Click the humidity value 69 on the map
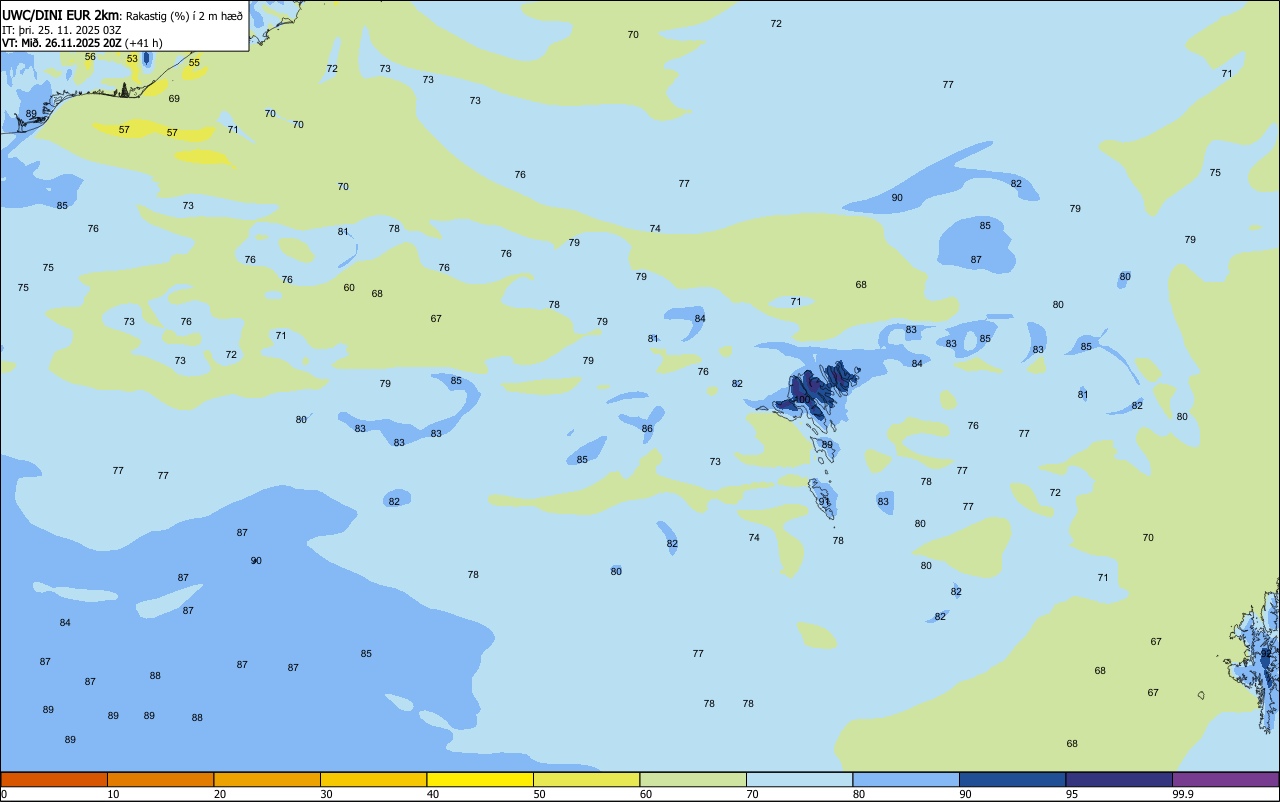1280x802 pixels. [174, 98]
